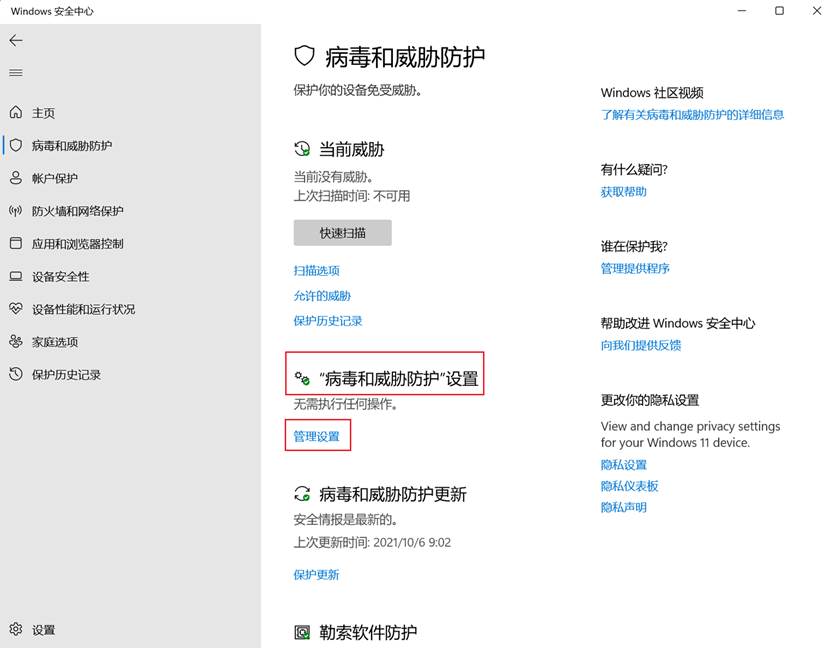Viewport: 831px width, 648px height.
Task: Click the 上次扫描时间: 不可用 text
Action: pyautogui.click(x=352, y=196)
